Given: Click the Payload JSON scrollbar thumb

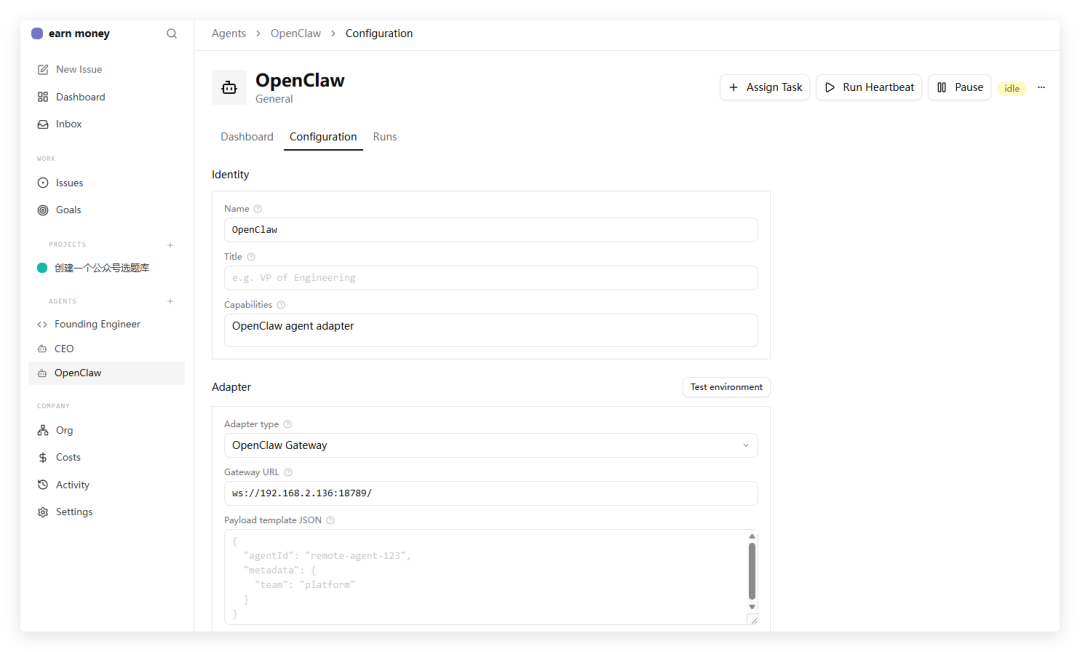Looking at the screenshot, I should click(751, 571).
